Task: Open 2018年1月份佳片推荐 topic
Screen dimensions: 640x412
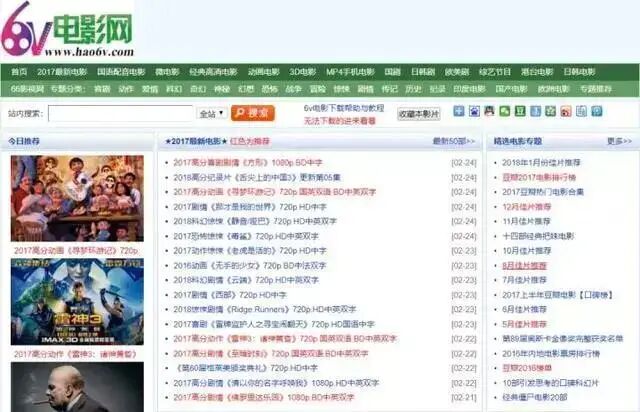Action: (x=541, y=163)
